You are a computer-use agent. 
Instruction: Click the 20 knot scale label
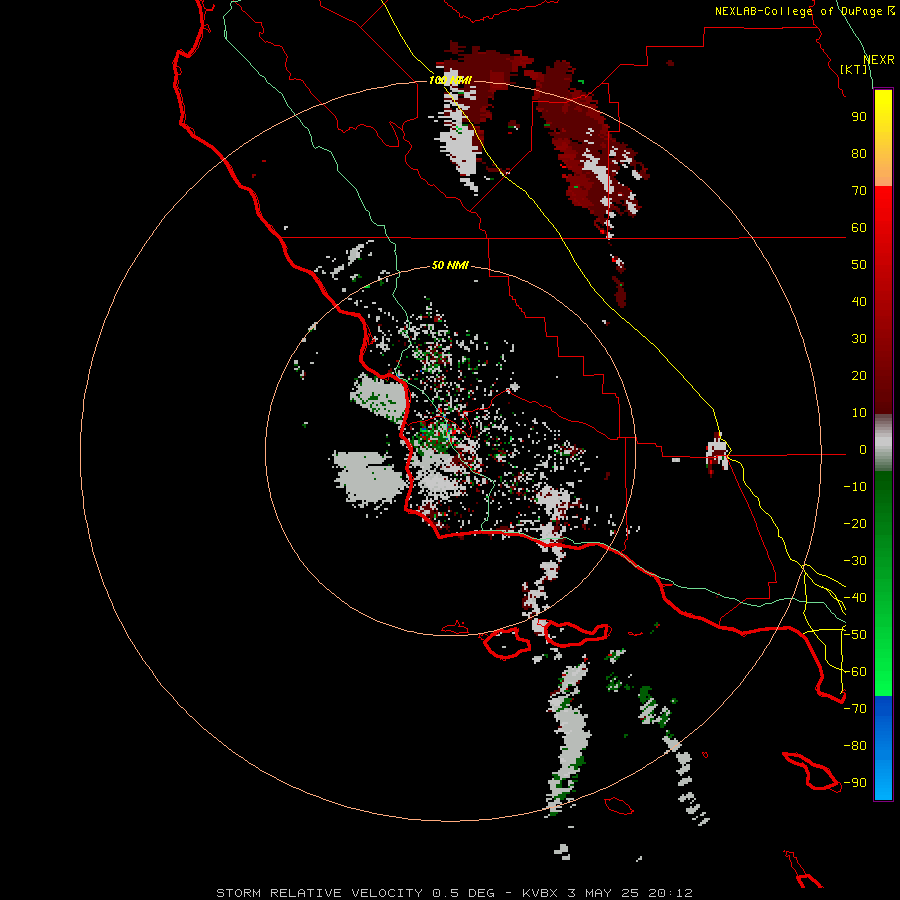[x=859, y=376]
